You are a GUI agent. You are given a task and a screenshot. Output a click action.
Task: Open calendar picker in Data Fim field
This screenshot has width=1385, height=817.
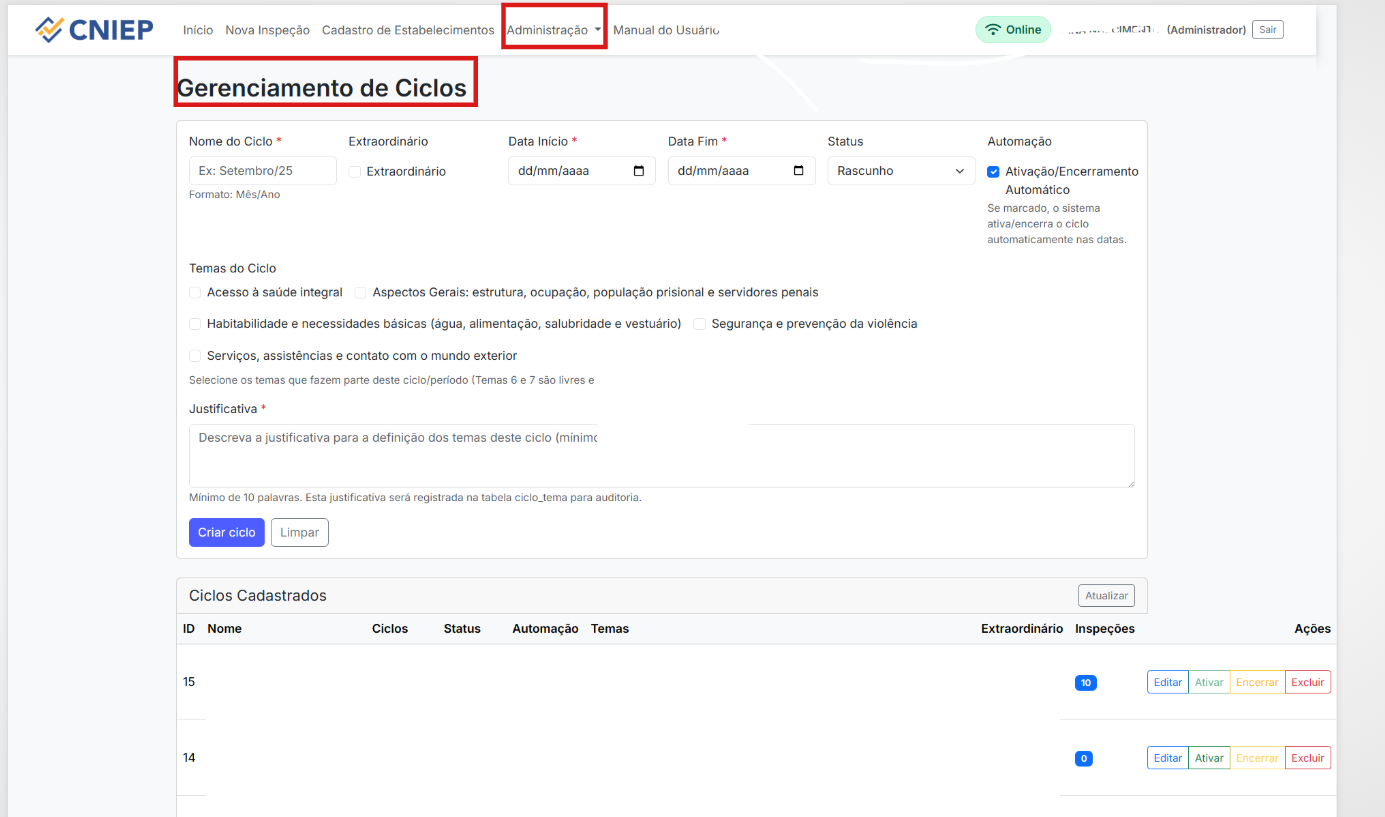coord(798,171)
